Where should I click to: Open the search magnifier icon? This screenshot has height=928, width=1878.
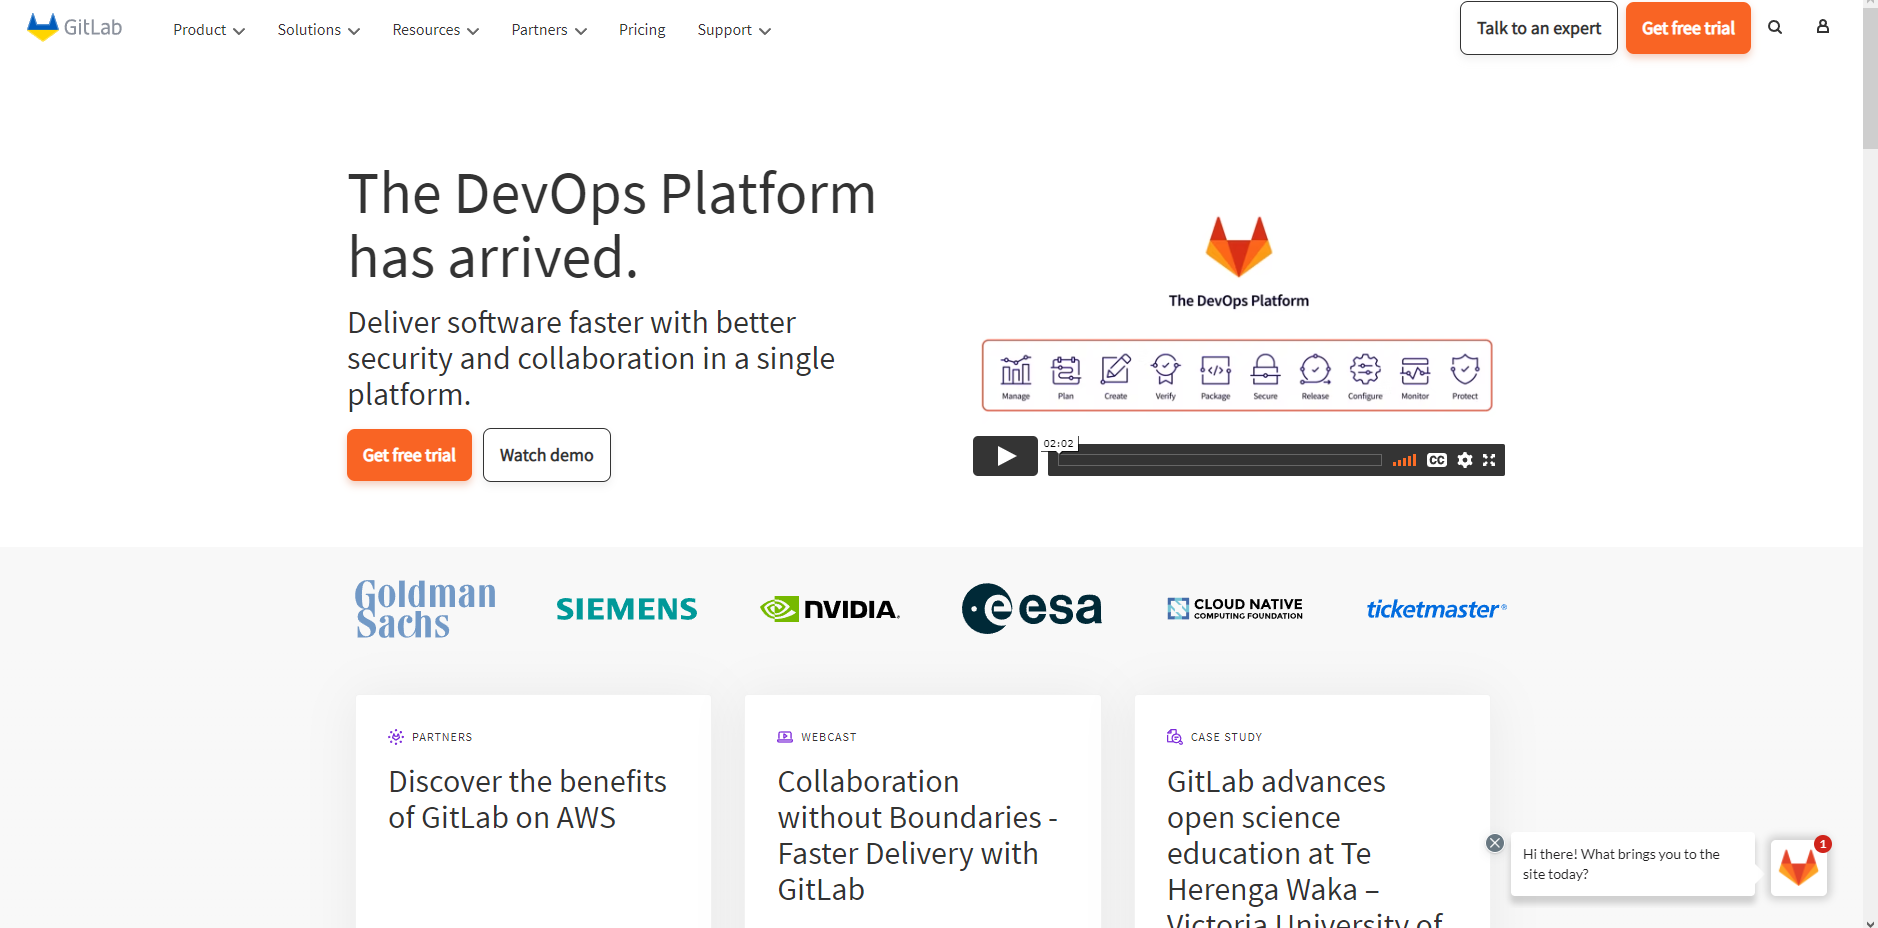tap(1775, 27)
